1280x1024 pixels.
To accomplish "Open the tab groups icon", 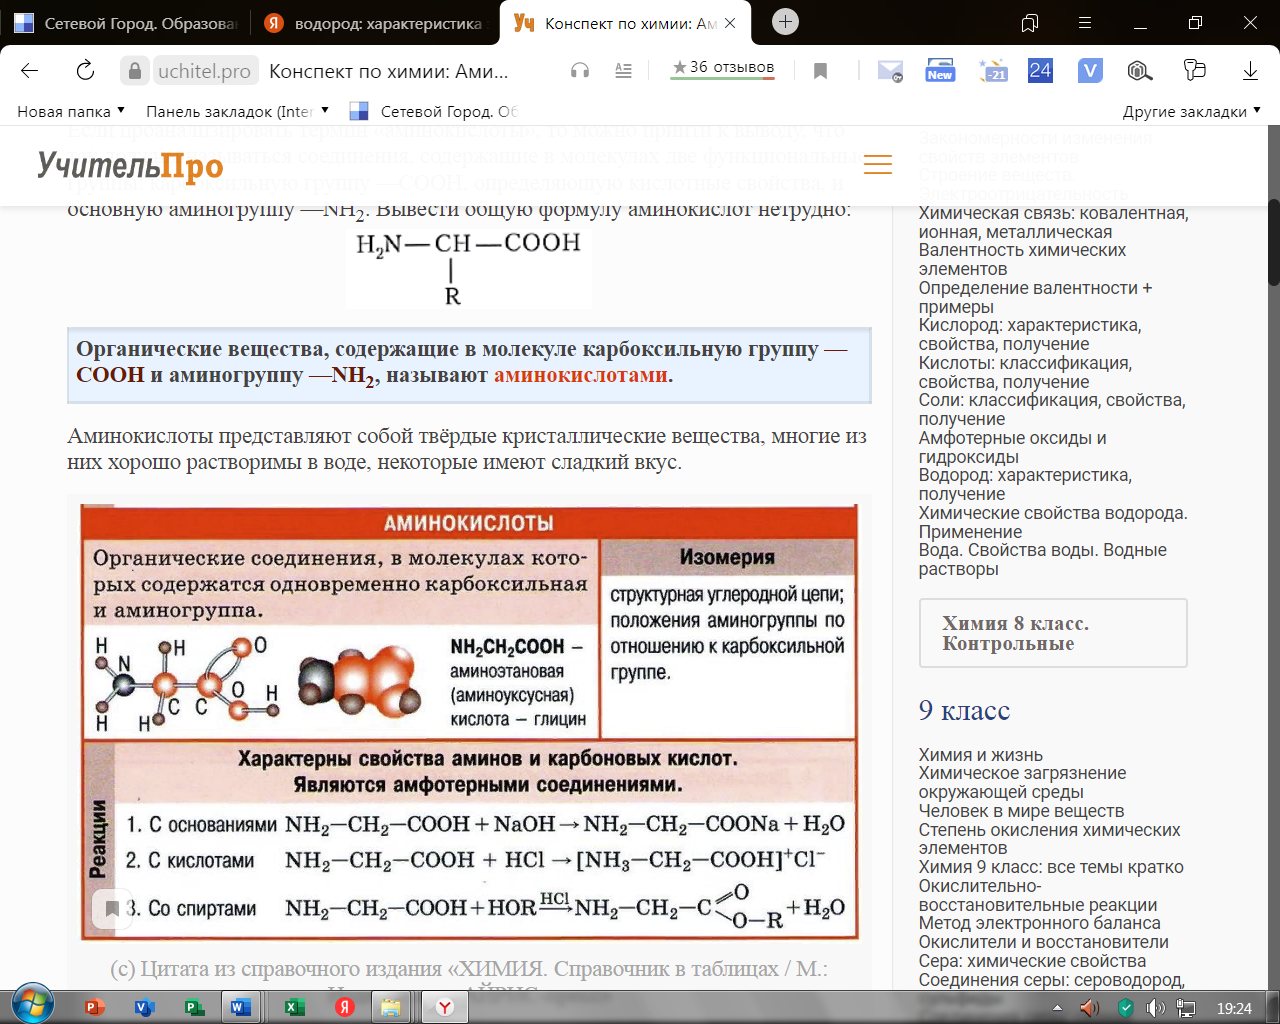I will point(1030,23).
